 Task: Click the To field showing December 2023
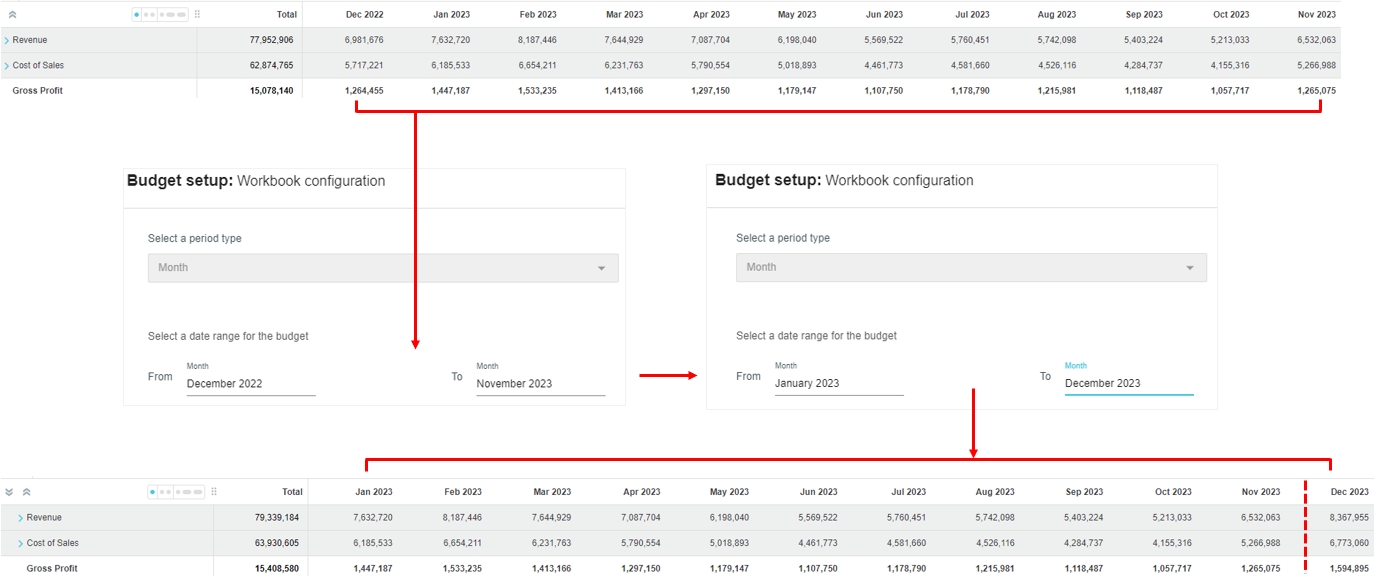(1128, 383)
